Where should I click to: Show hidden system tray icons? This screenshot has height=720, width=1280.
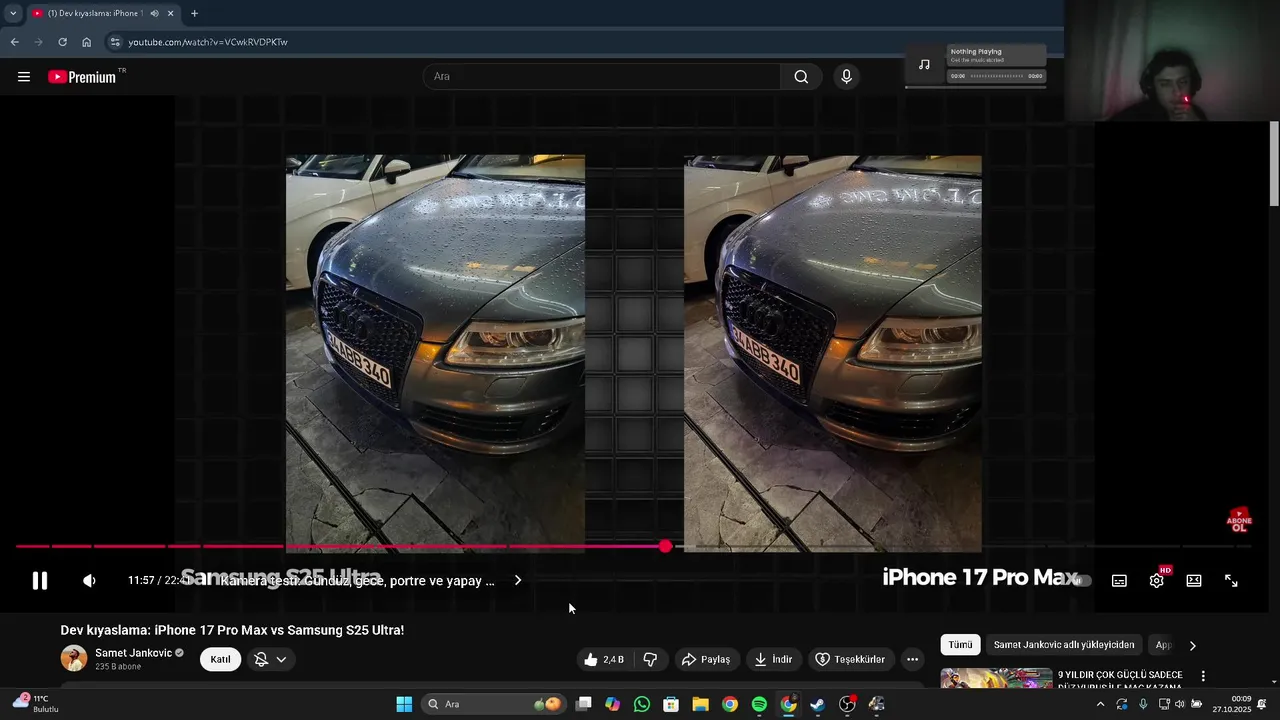pos(1100,704)
